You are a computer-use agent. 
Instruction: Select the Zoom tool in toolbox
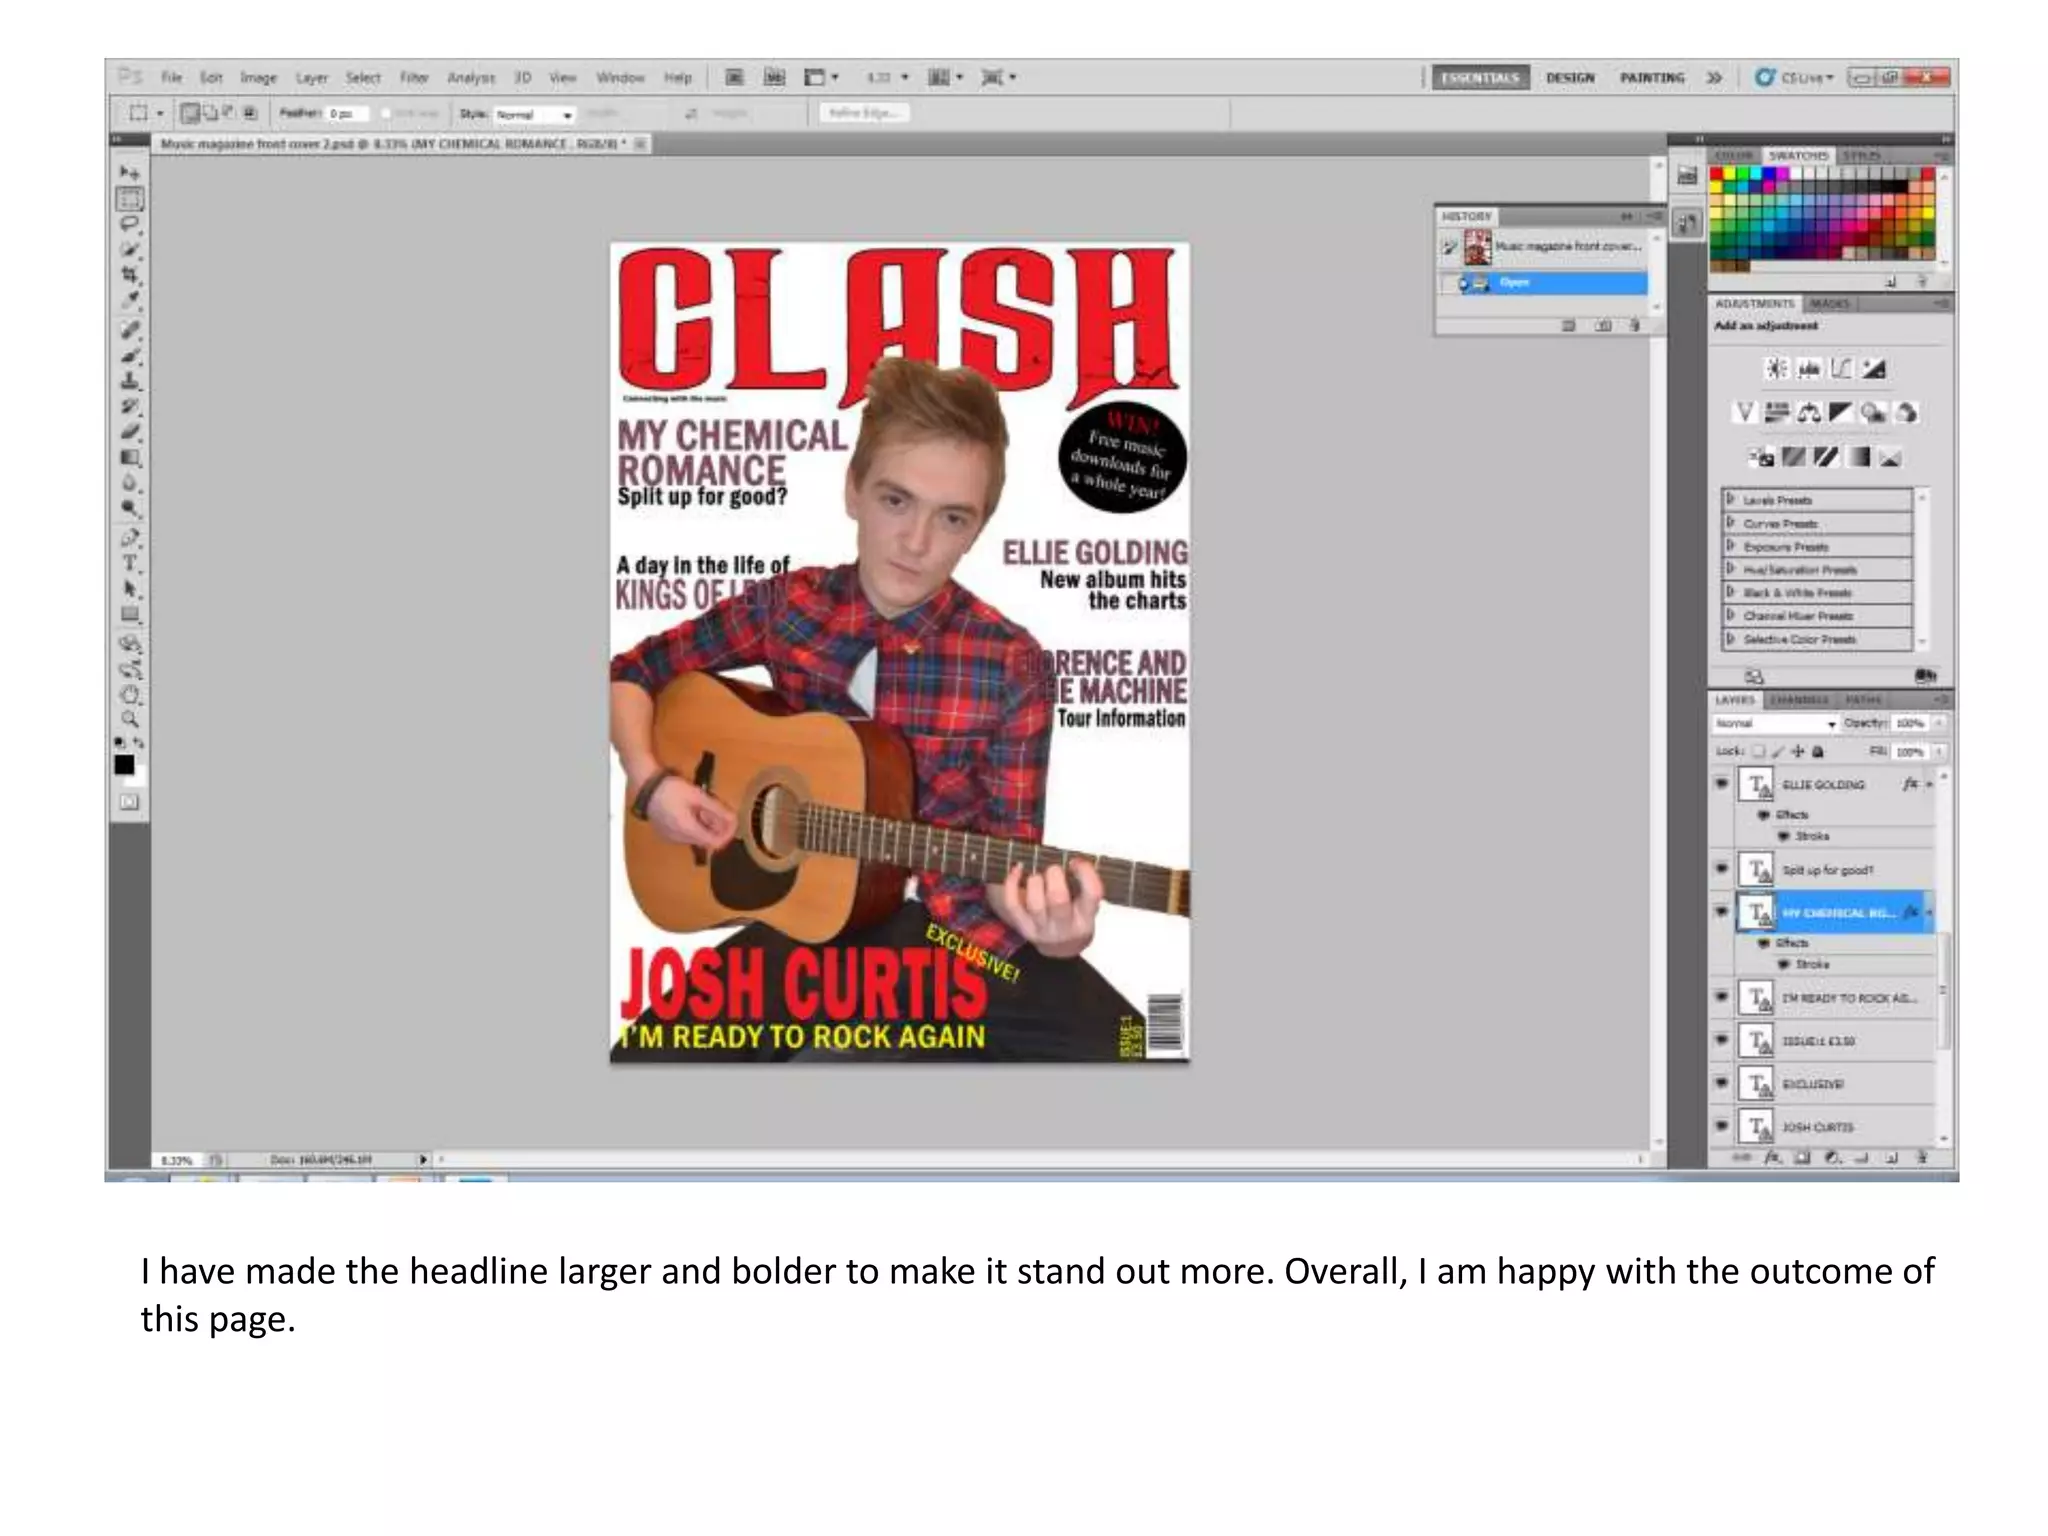click(130, 719)
